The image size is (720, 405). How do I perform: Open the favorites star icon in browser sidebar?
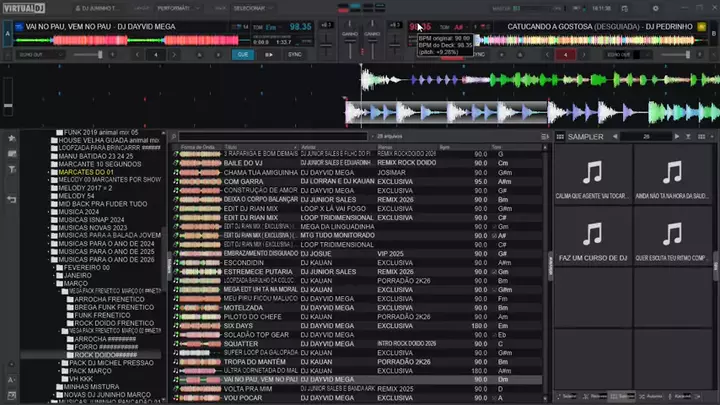(x=11, y=138)
